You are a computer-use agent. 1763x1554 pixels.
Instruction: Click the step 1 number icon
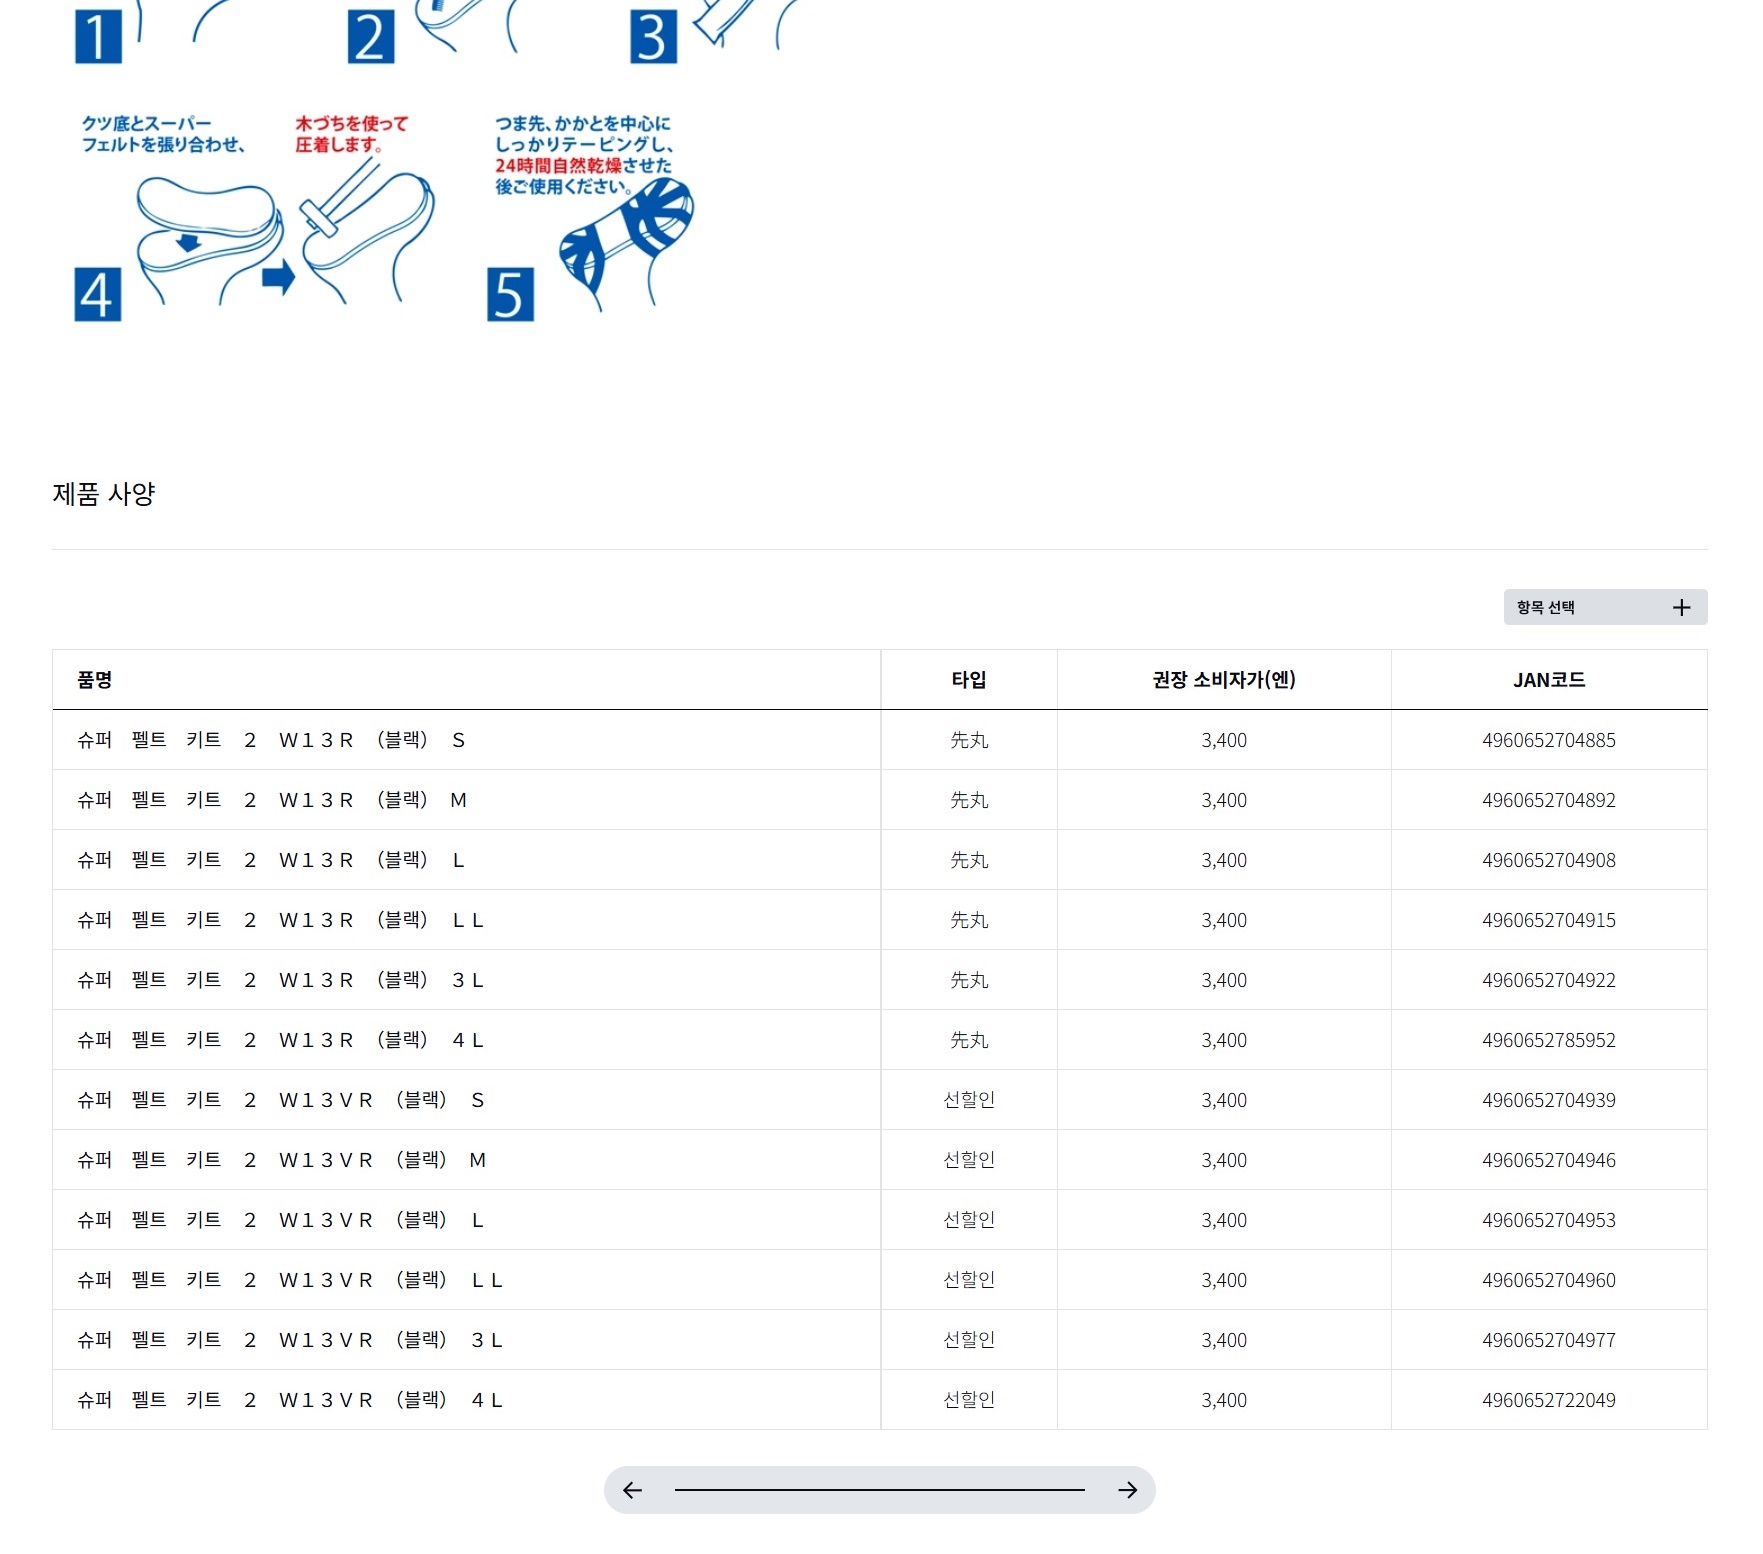pyautogui.click(x=98, y=37)
